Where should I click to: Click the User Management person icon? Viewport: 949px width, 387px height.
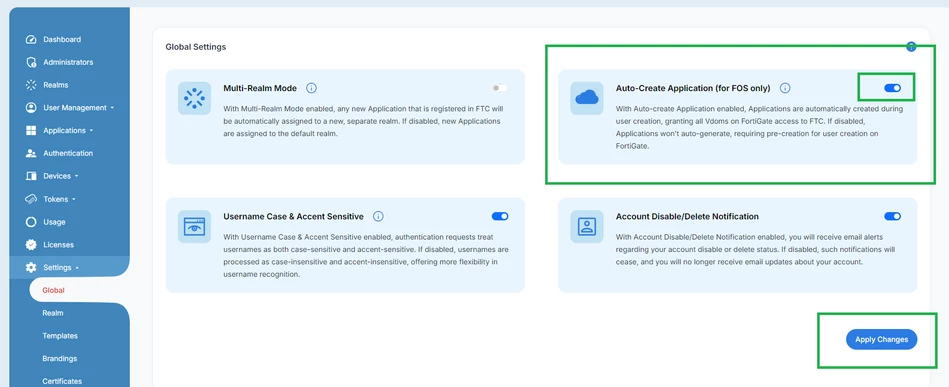(x=31, y=108)
